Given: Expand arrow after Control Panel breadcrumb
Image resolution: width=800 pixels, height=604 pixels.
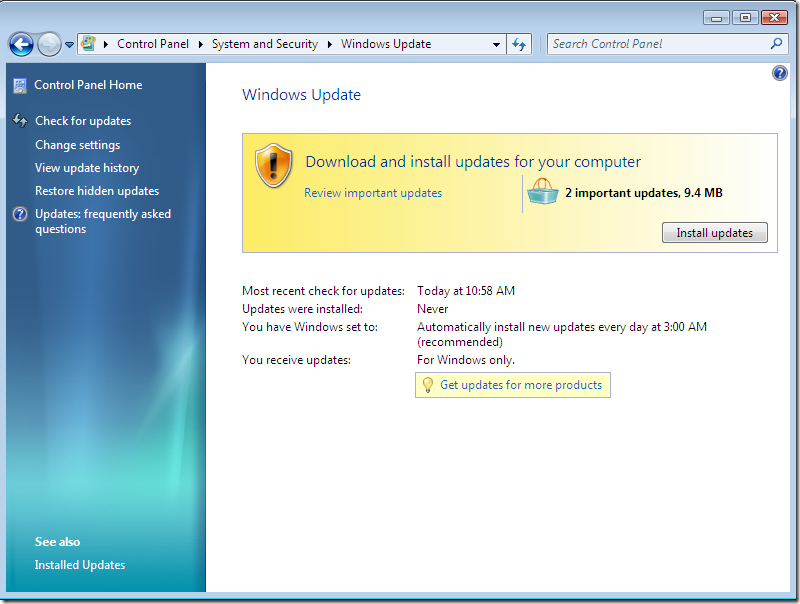Looking at the screenshot, I should (201, 44).
